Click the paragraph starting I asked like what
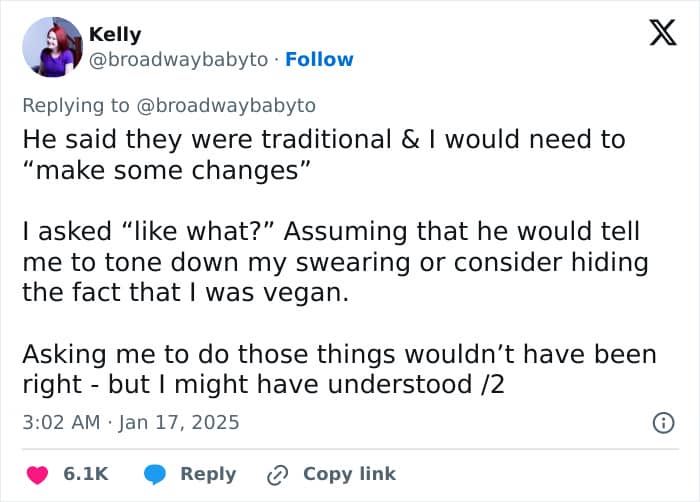This screenshot has width=700, height=502. 335,262
